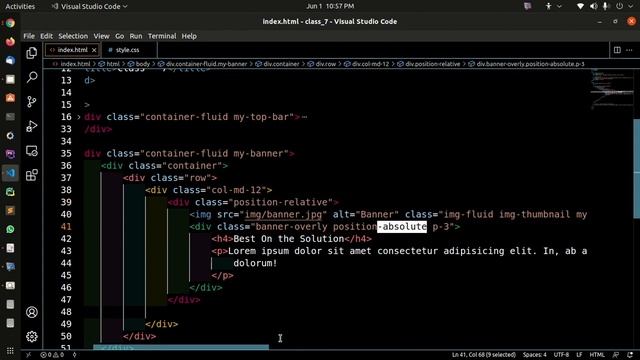Show Applications grid in the dock
This screenshot has height=360, width=640.
click(10, 351)
